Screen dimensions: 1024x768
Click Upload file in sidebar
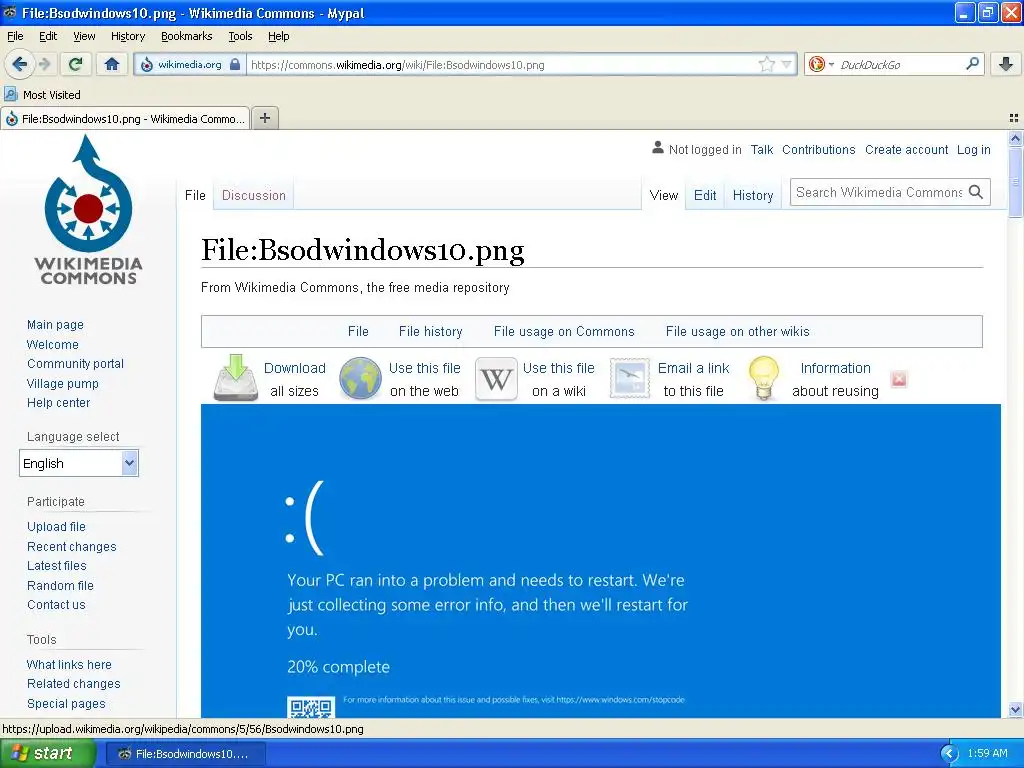tap(56, 526)
